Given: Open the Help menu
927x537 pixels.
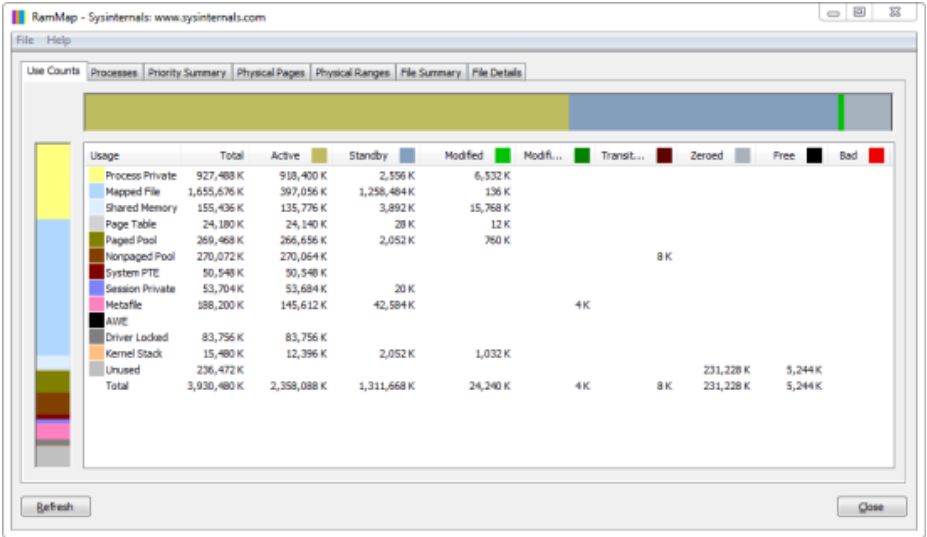Looking at the screenshot, I should click(59, 40).
